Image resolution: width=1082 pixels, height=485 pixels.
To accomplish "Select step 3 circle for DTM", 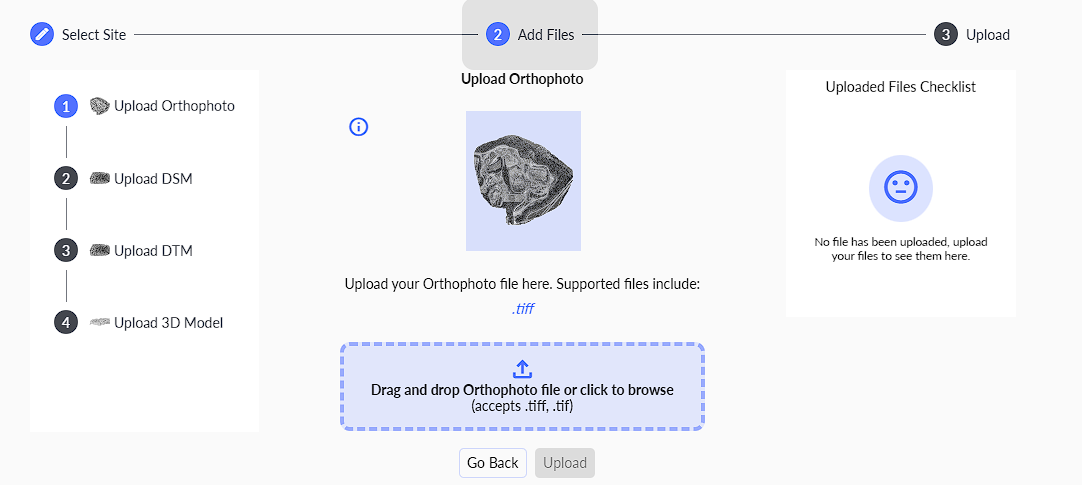I will pyautogui.click(x=66, y=250).
